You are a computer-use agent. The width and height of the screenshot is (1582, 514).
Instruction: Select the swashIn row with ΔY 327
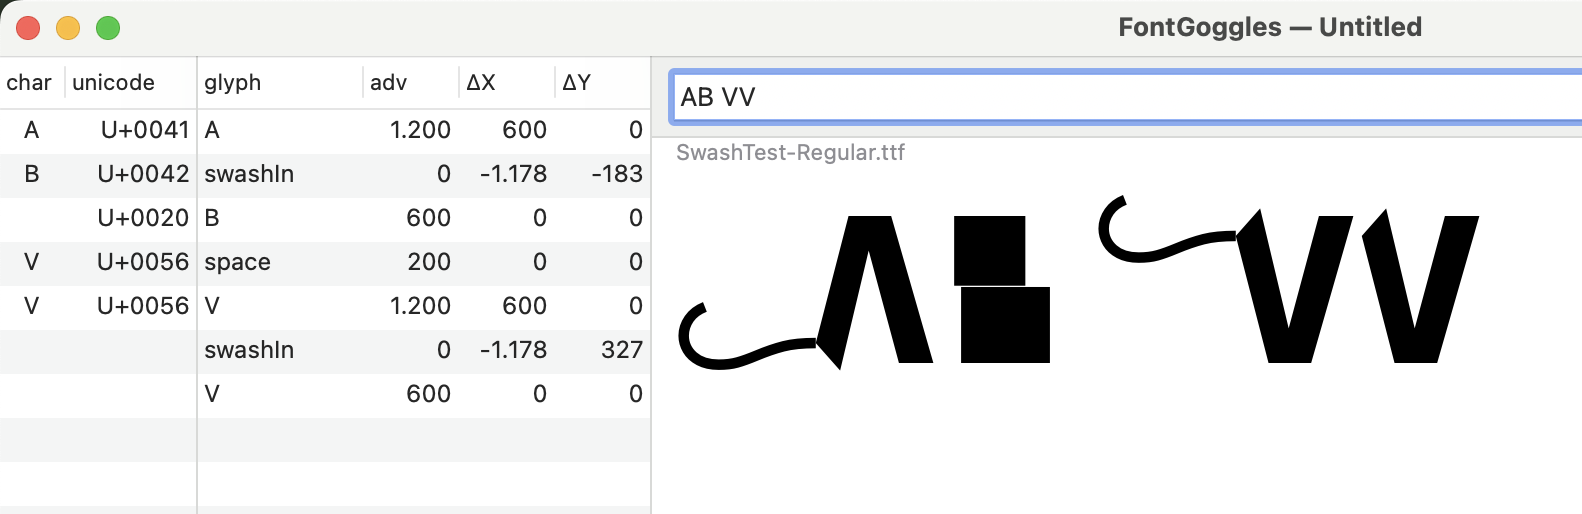coord(324,350)
